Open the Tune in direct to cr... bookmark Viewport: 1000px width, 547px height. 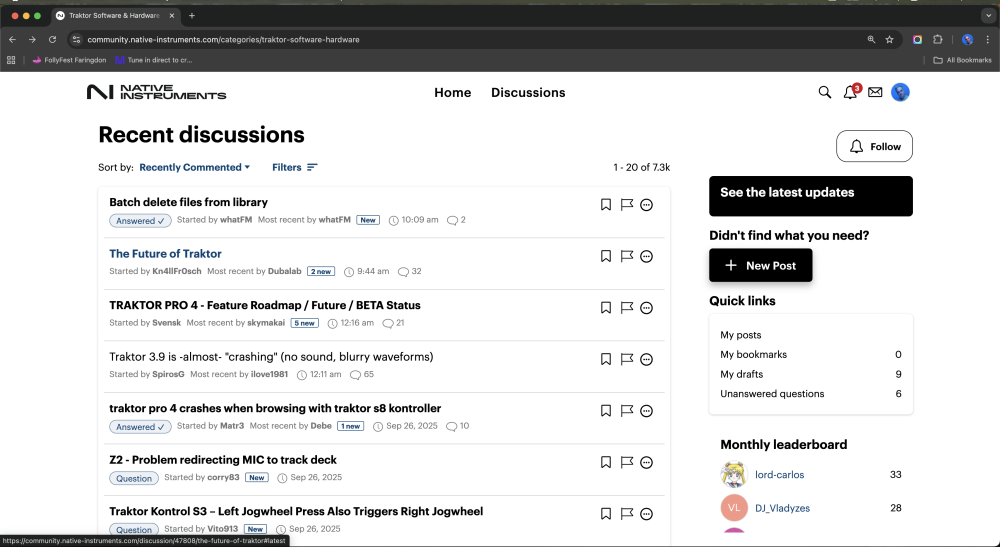[x=154, y=60]
